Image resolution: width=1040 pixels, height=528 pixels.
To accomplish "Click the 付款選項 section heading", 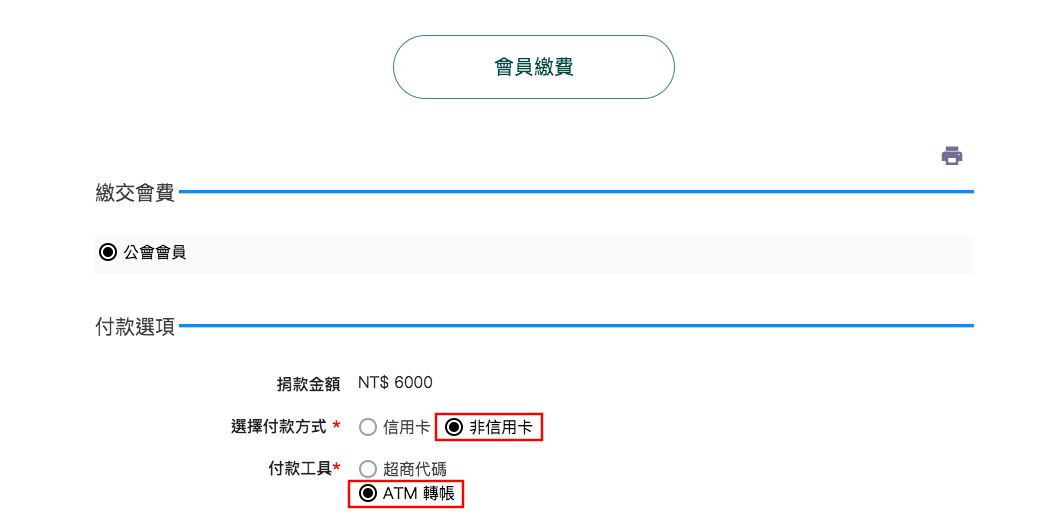I will point(135,327).
